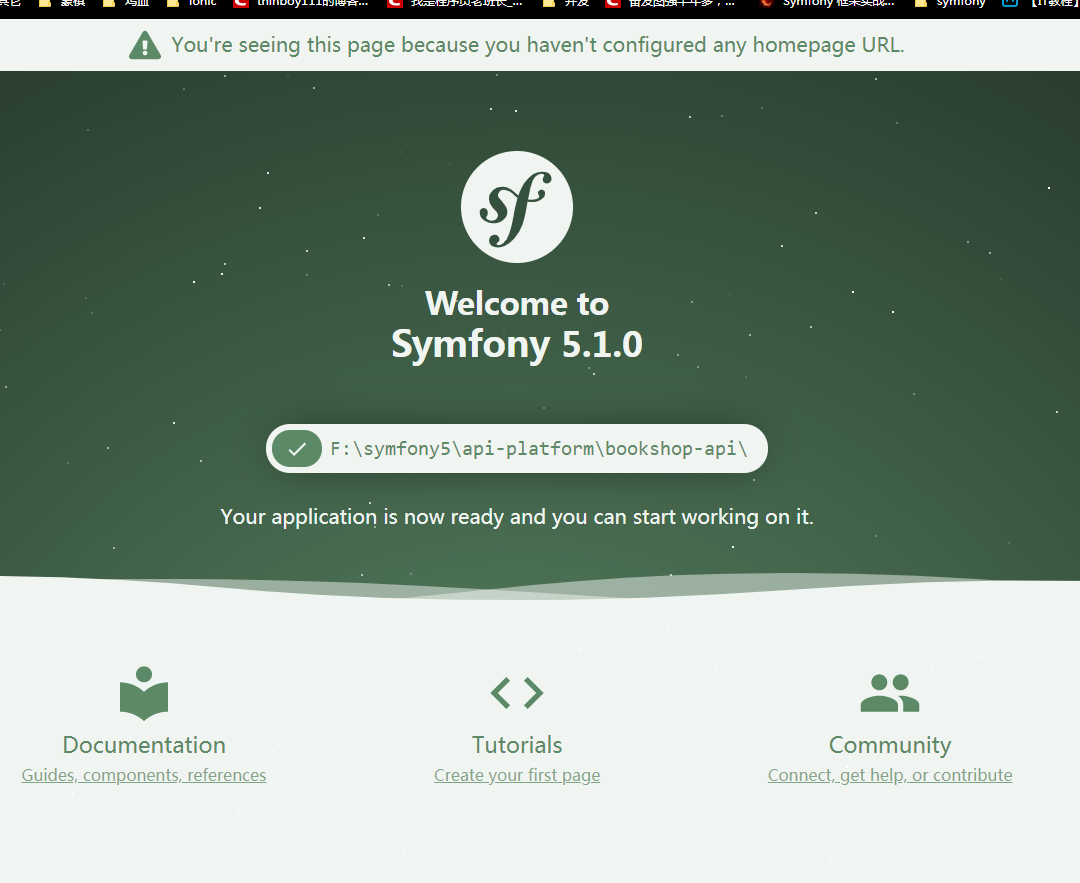Viewport: 1080px width, 883px height.
Task: Click the Symfony logo
Action: tap(516, 207)
